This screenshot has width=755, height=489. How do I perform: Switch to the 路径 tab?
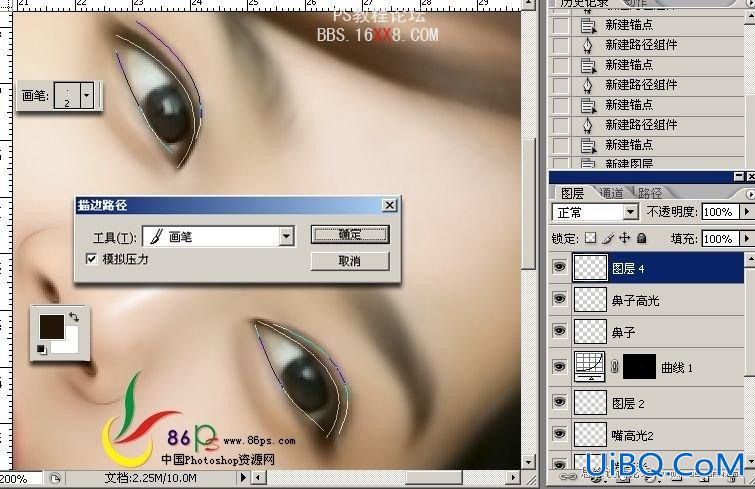tap(650, 193)
